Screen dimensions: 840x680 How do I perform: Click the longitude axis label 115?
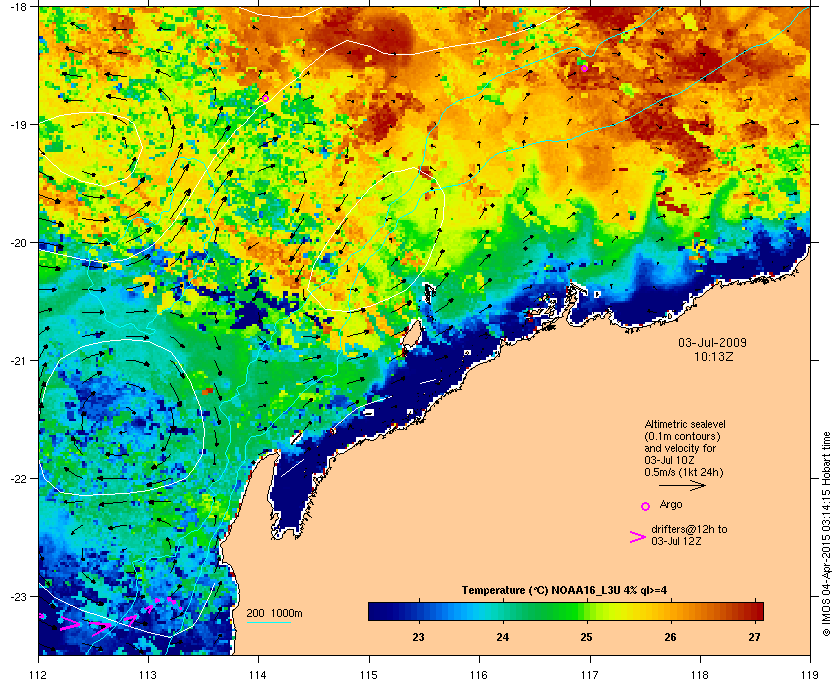[369, 674]
